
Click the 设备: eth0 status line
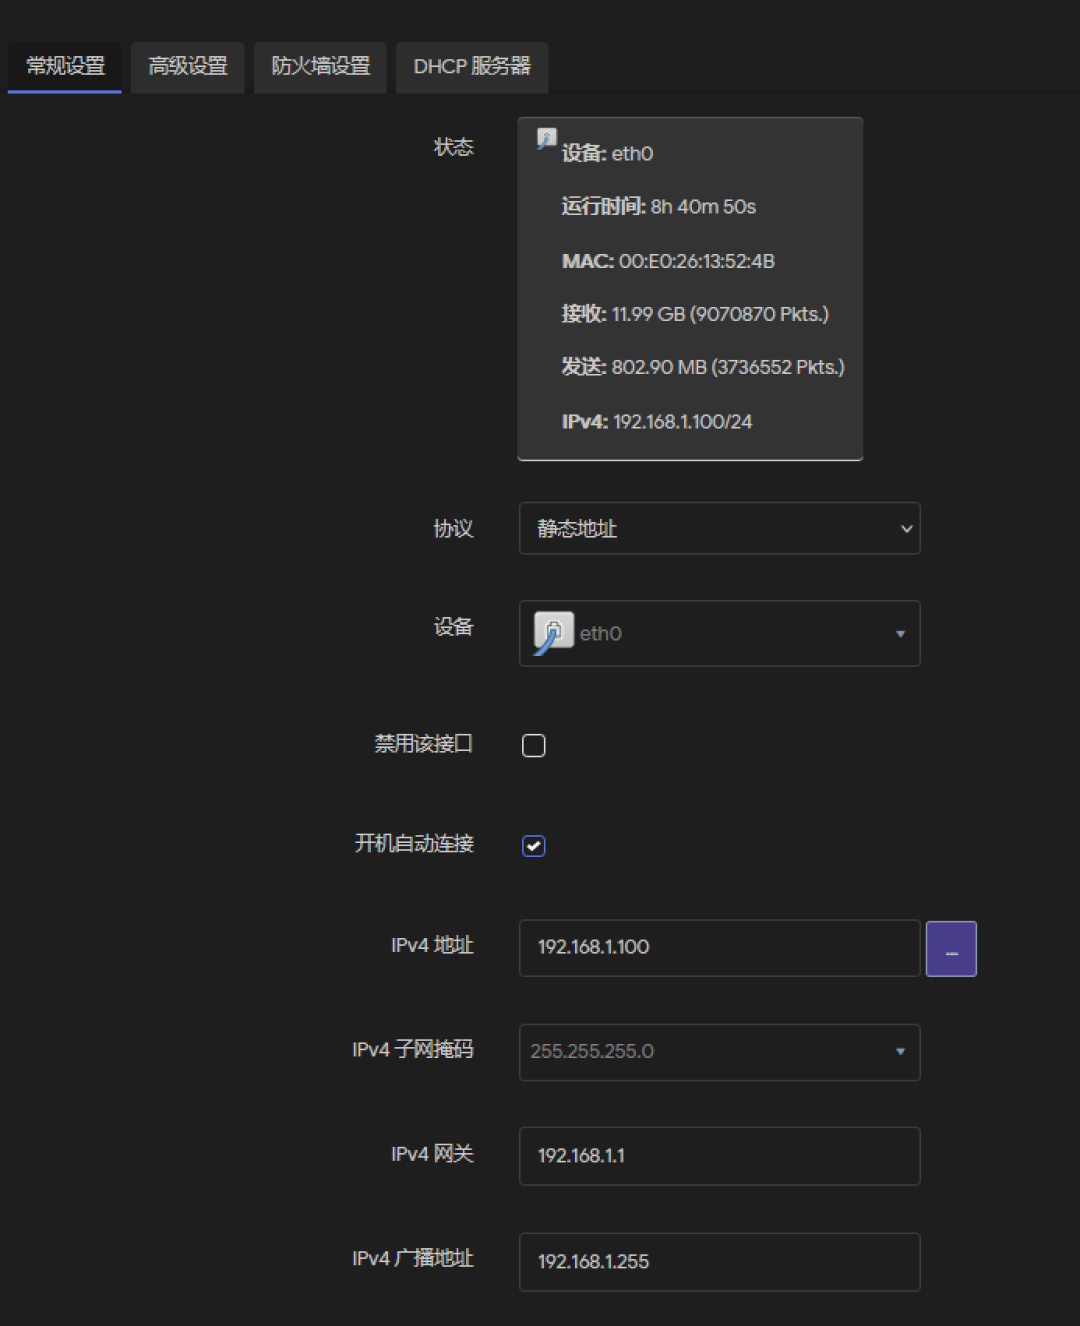point(607,153)
